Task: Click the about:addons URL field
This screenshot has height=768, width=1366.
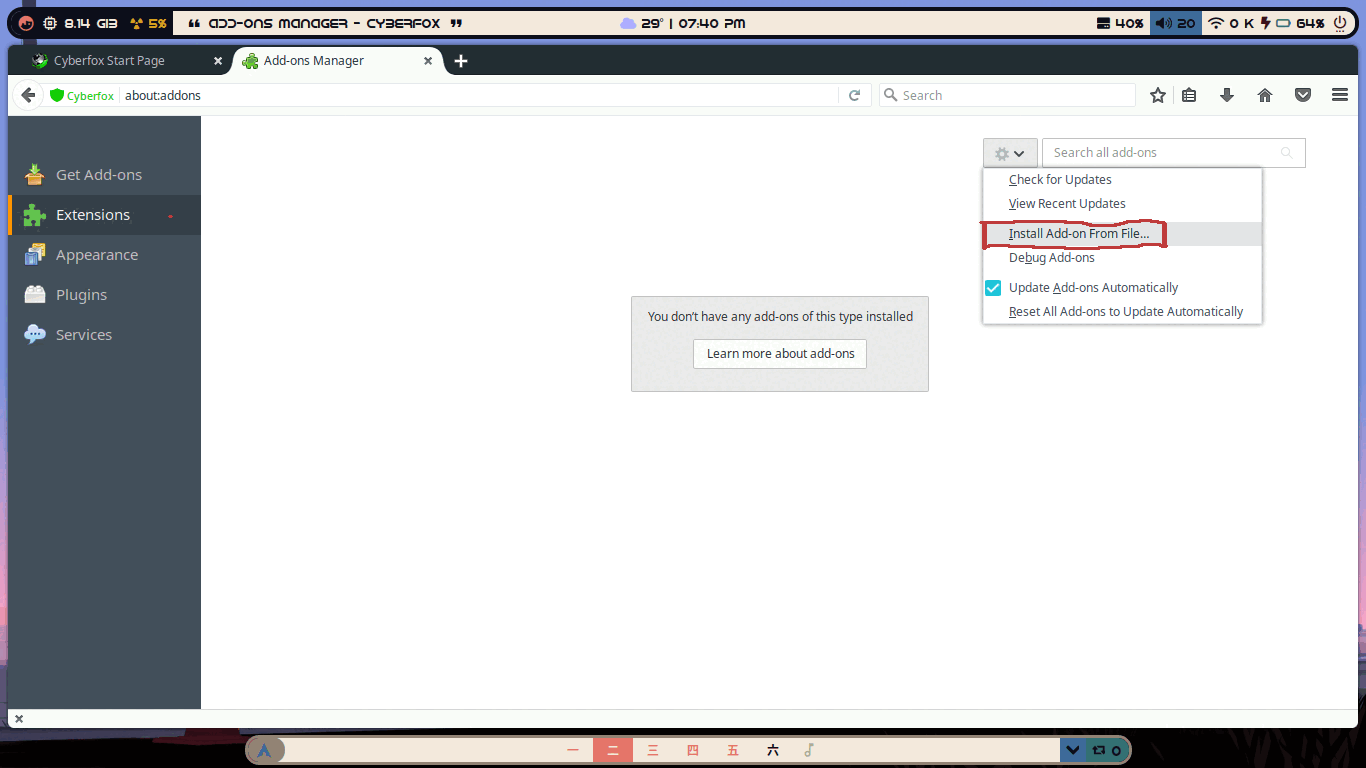Action: [x=478, y=95]
